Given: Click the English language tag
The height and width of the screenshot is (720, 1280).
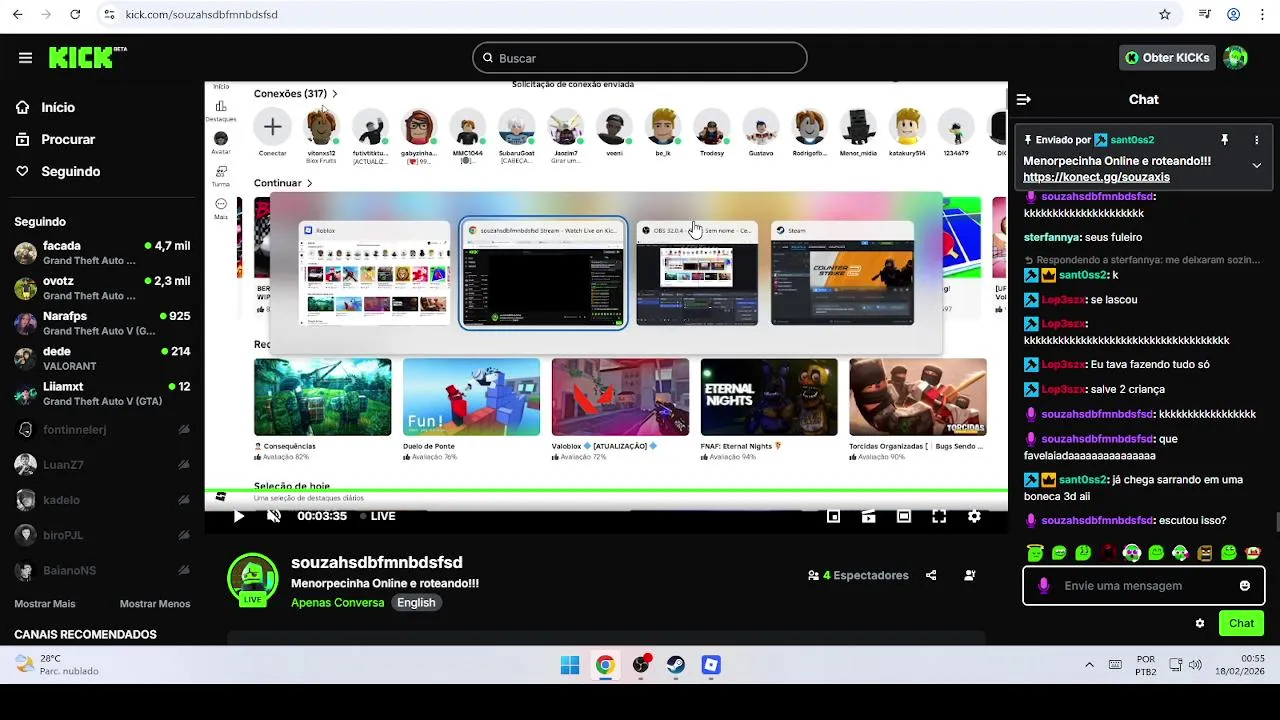Looking at the screenshot, I should tap(416, 603).
